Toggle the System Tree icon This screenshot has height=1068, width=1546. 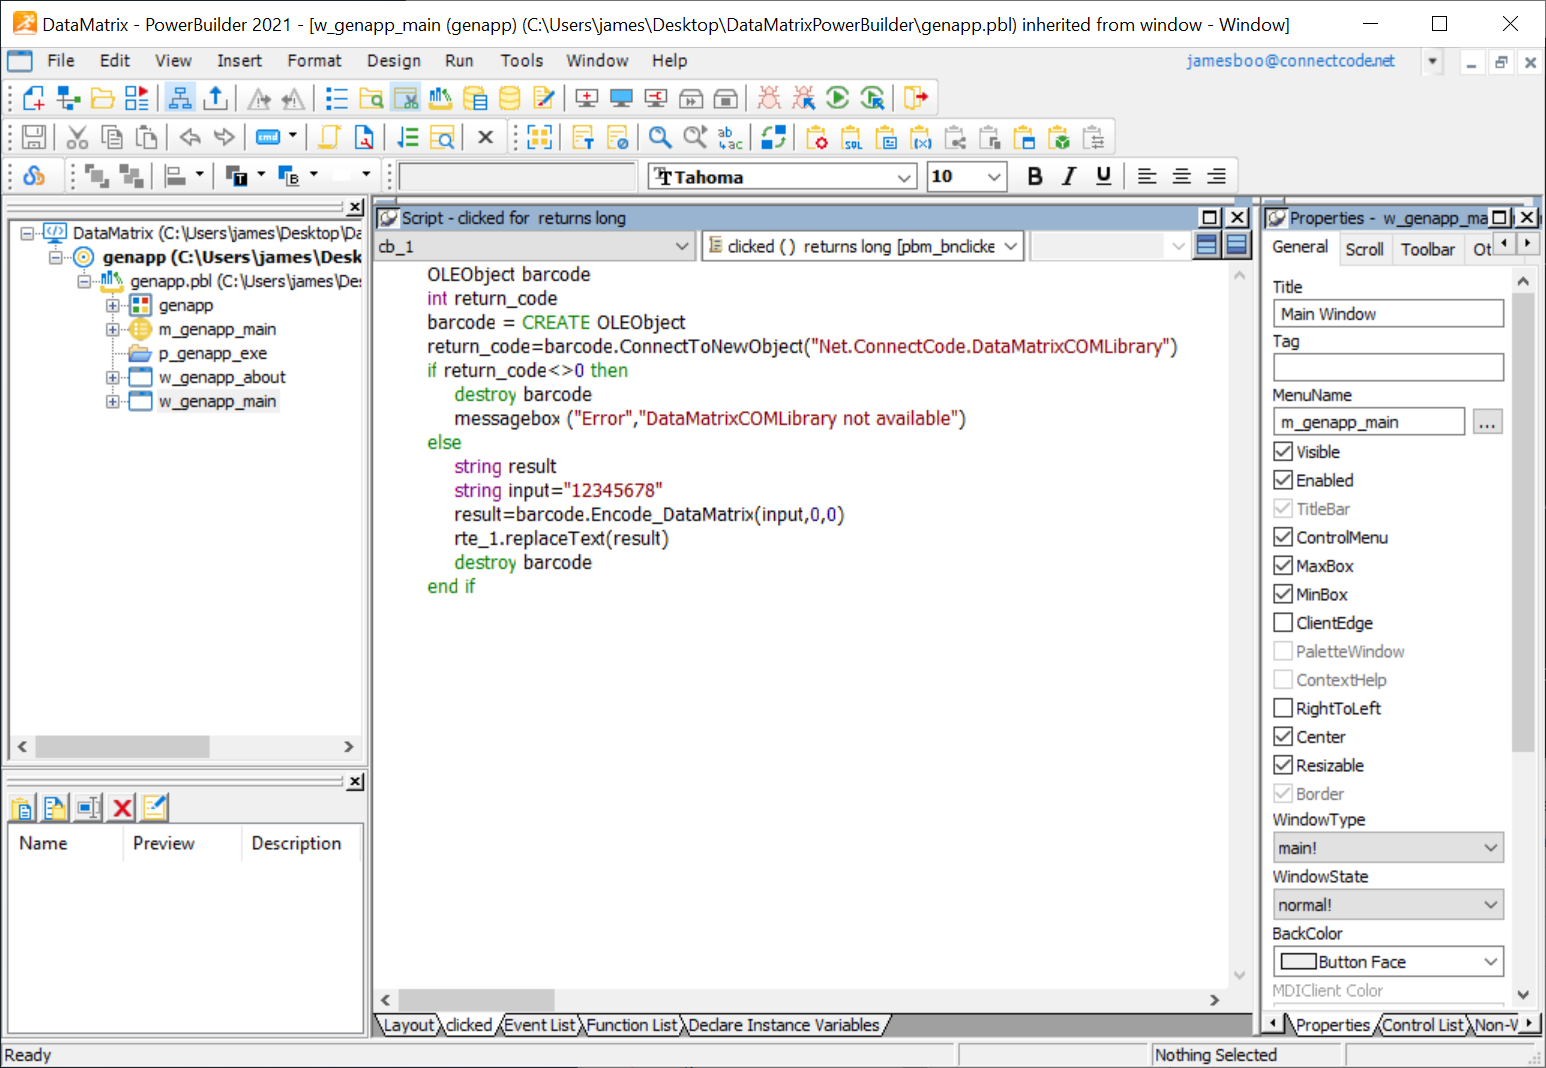click(180, 98)
